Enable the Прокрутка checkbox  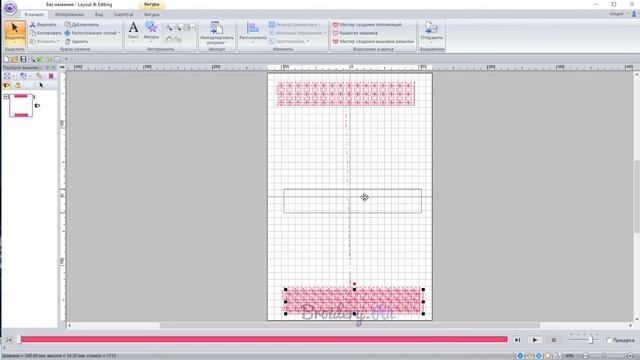coord(609,340)
